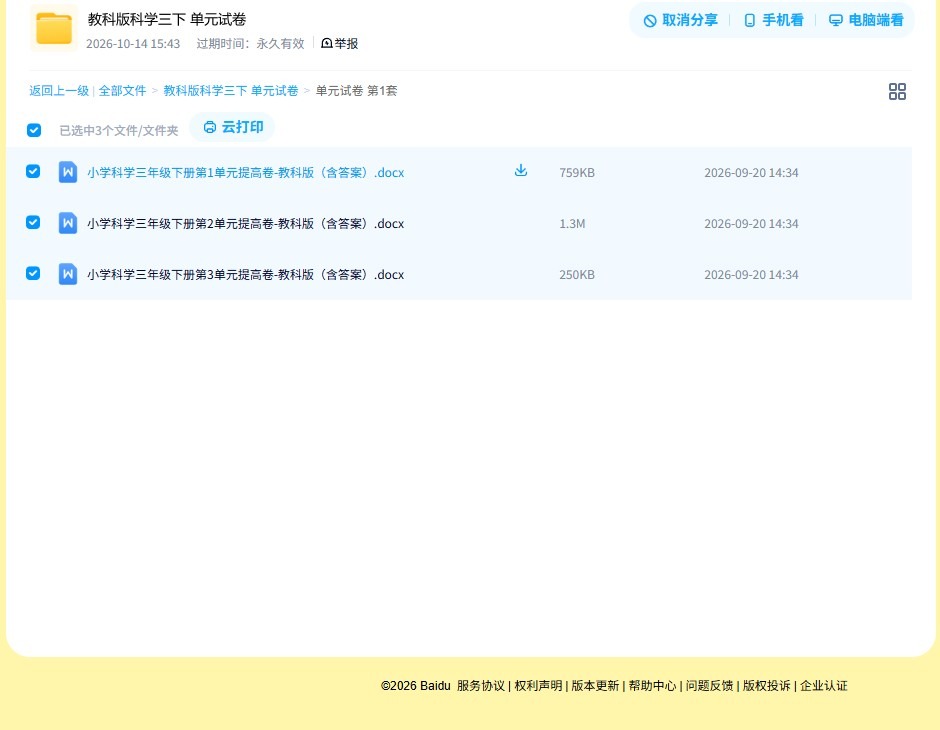Choose 电脑端看 to view on desktop
The width and height of the screenshot is (940, 730).
coord(866,20)
